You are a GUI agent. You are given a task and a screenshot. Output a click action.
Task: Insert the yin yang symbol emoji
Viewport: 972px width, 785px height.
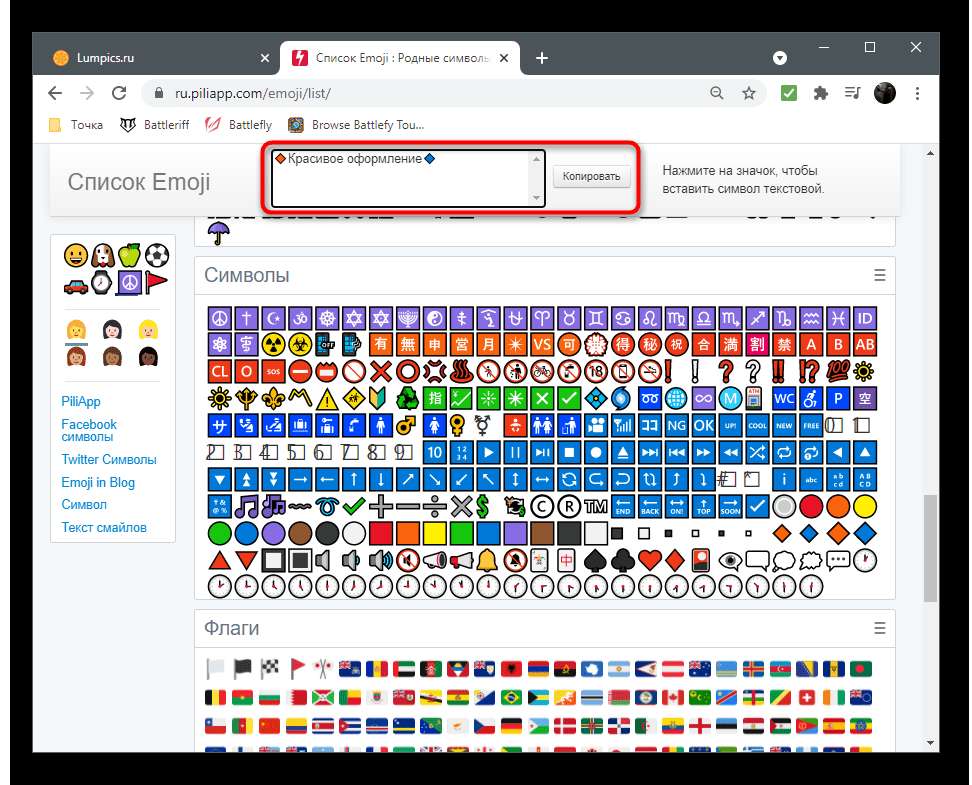click(x=435, y=318)
